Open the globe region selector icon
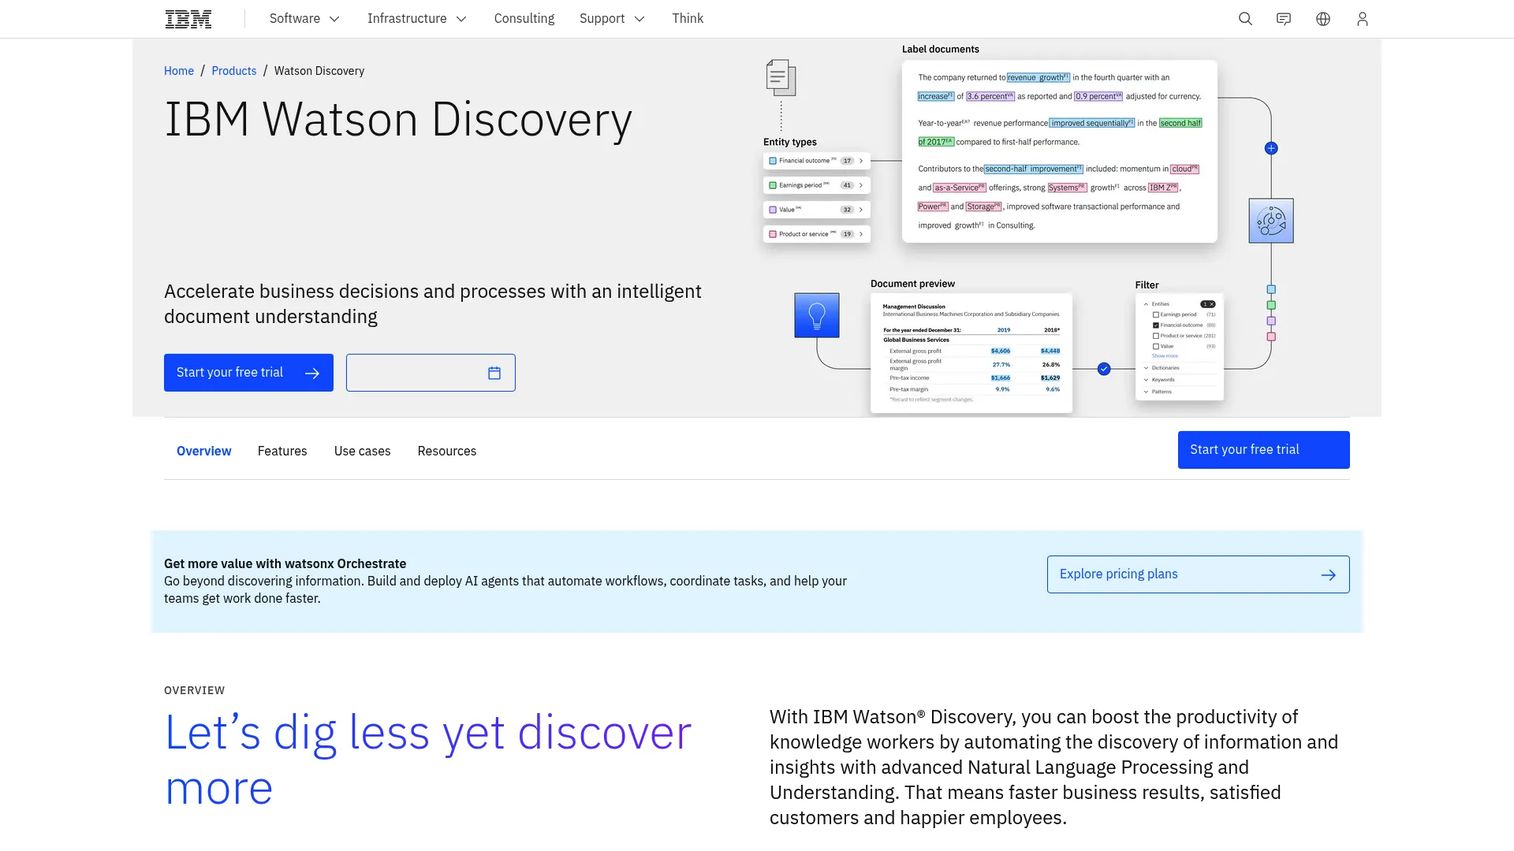 click(1323, 19)
